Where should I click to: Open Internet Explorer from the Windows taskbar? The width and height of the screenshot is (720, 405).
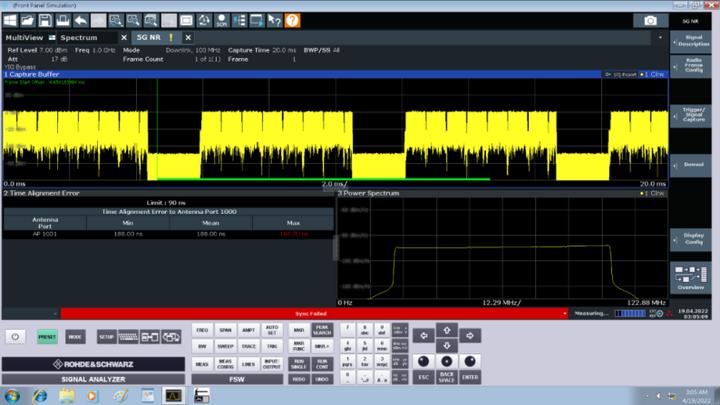(40, 395)
